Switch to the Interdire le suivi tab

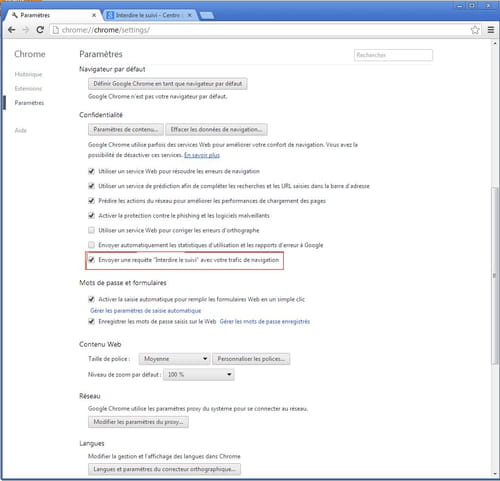click(150, 15)
